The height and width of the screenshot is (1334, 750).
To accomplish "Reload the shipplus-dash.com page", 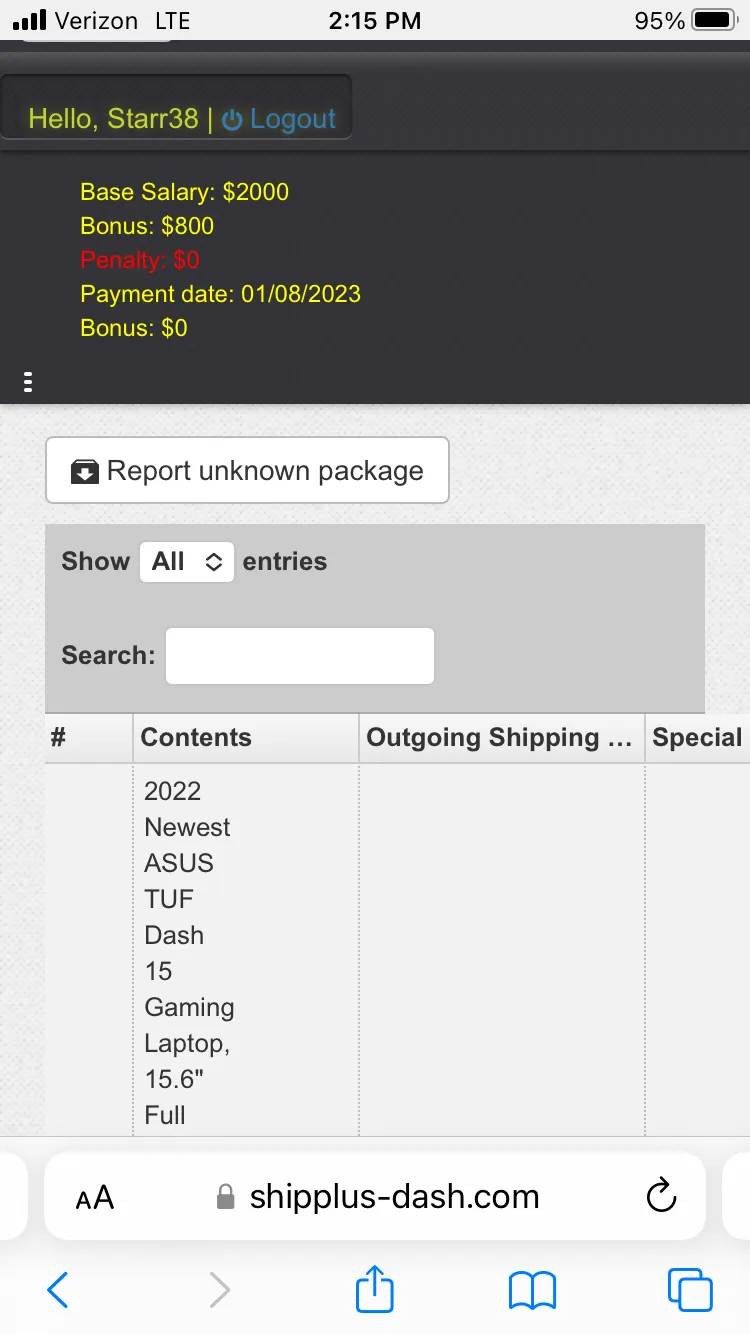I will pyautogui.click(x=661, y=1196).
